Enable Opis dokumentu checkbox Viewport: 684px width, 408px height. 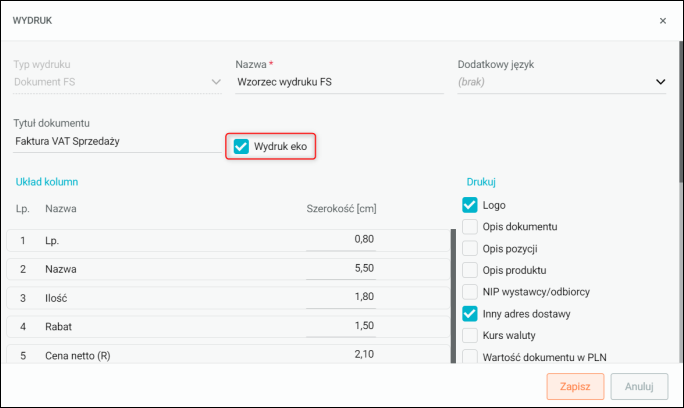coord(470,227)
